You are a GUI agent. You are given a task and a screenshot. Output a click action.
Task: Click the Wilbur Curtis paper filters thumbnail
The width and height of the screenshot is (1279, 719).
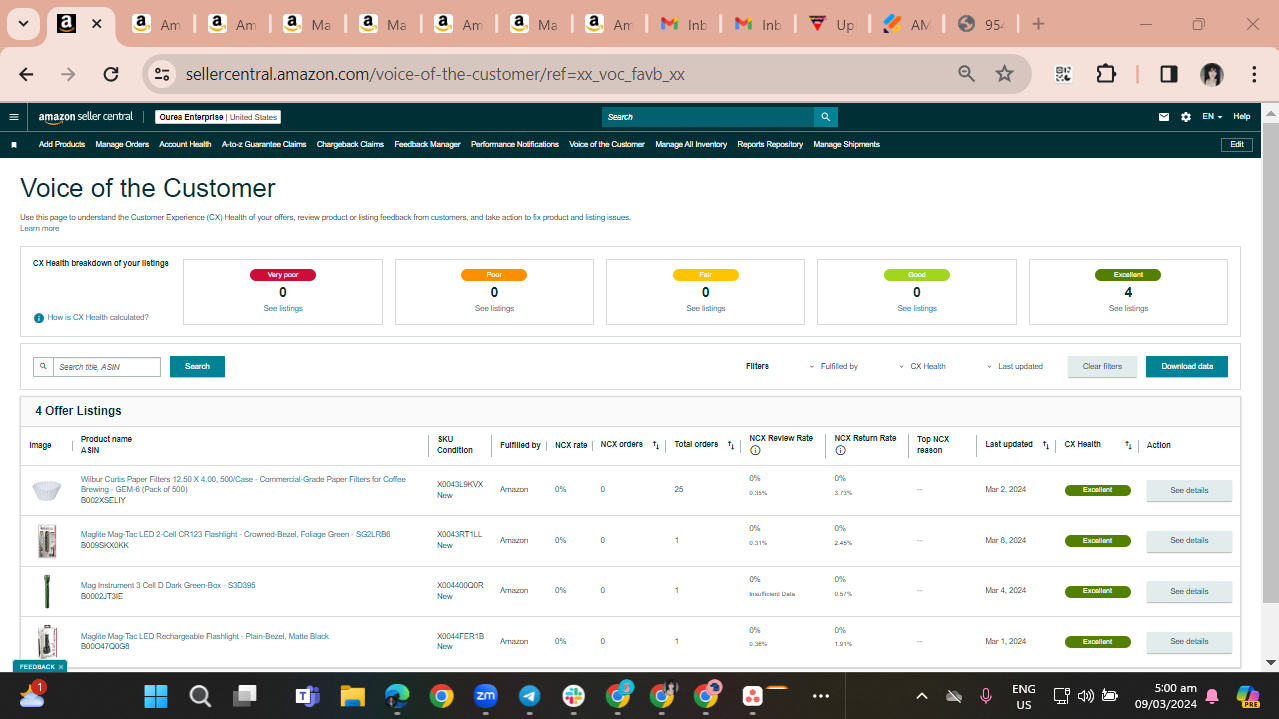[x=46, y=490]
